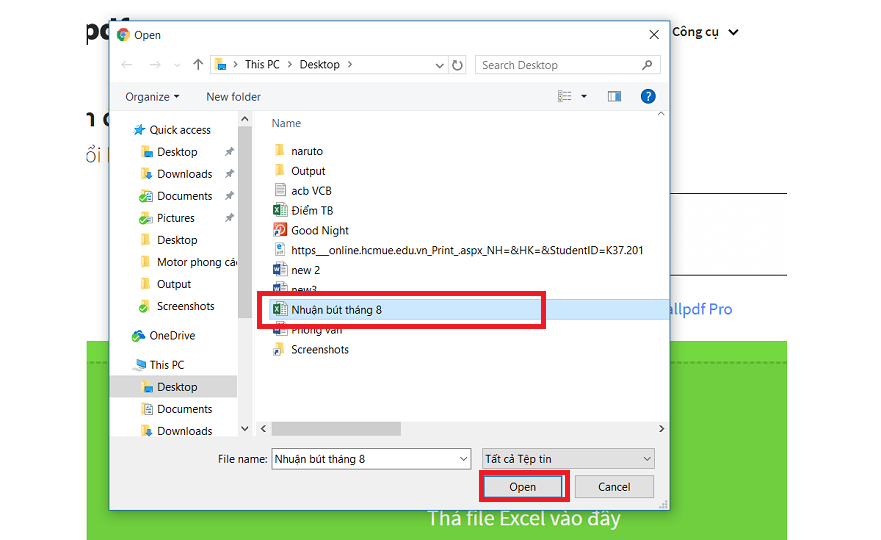881x540 pixels.
Task: Click the Search Desktop field
Action: coord(567,65)
